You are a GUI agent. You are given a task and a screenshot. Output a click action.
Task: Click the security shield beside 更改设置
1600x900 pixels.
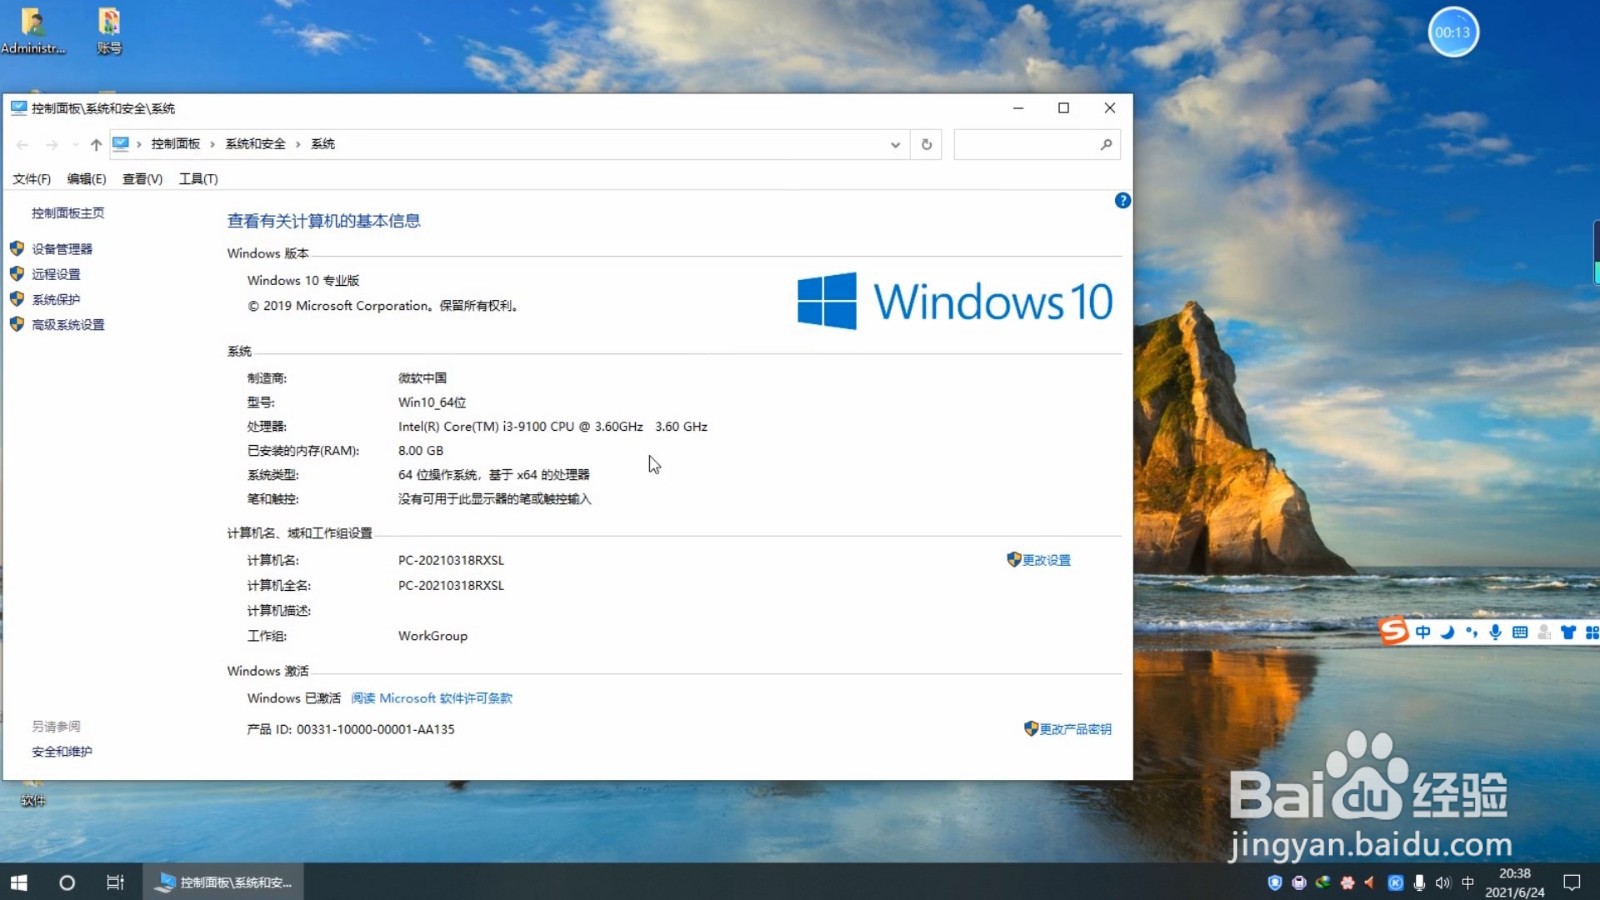click(x=1013, y=559)
